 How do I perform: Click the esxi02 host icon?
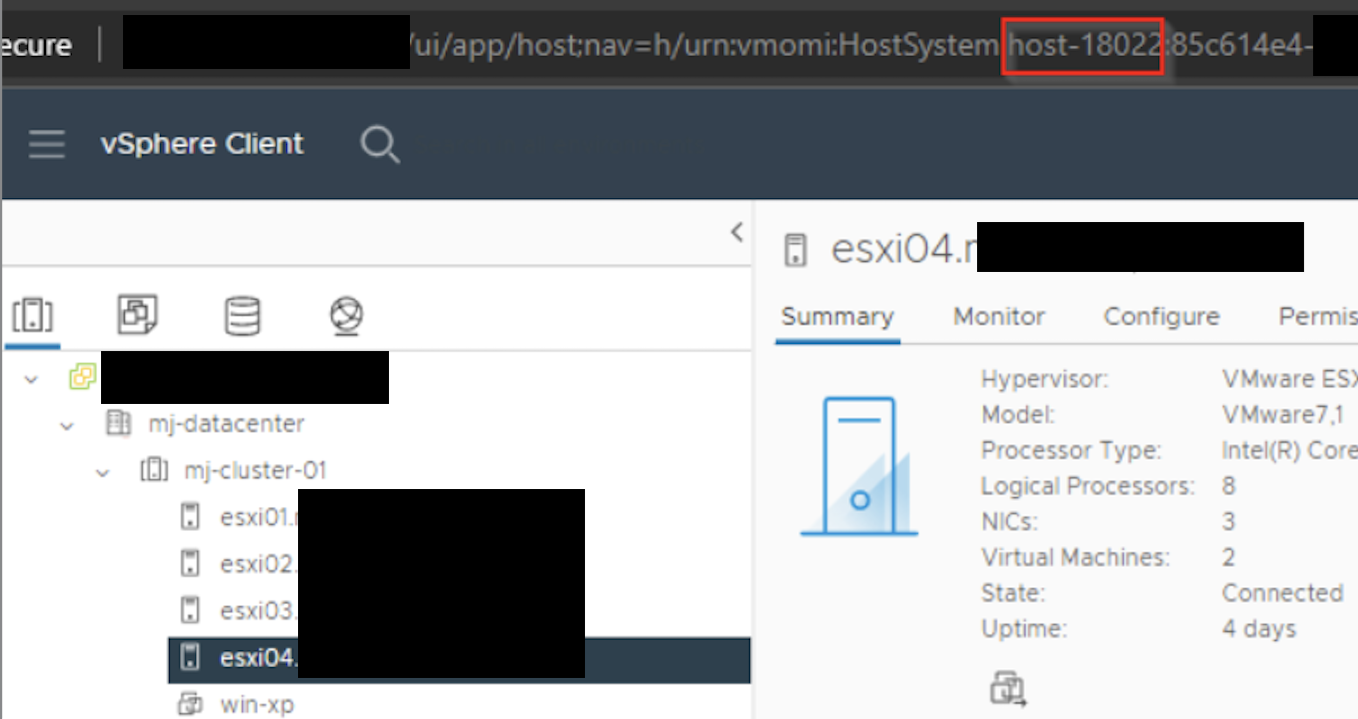pyautogui.click(x=189, y=563)
